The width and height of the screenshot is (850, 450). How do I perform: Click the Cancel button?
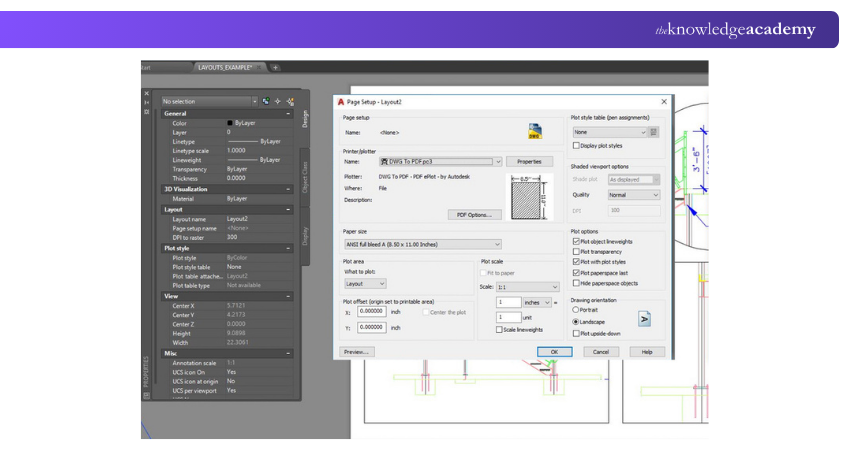601,352
